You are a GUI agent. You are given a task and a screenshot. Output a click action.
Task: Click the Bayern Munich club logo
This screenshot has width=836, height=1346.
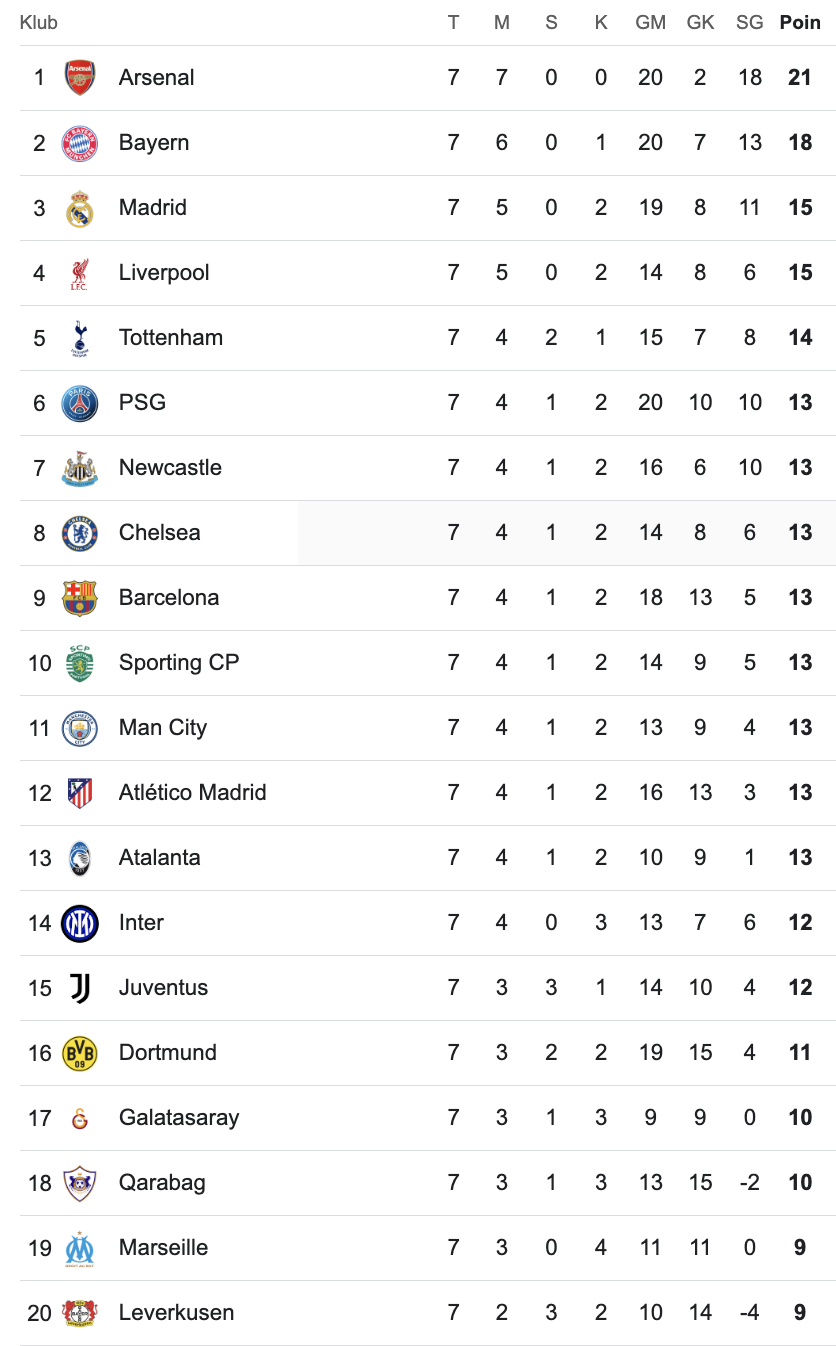click(80, 143)
